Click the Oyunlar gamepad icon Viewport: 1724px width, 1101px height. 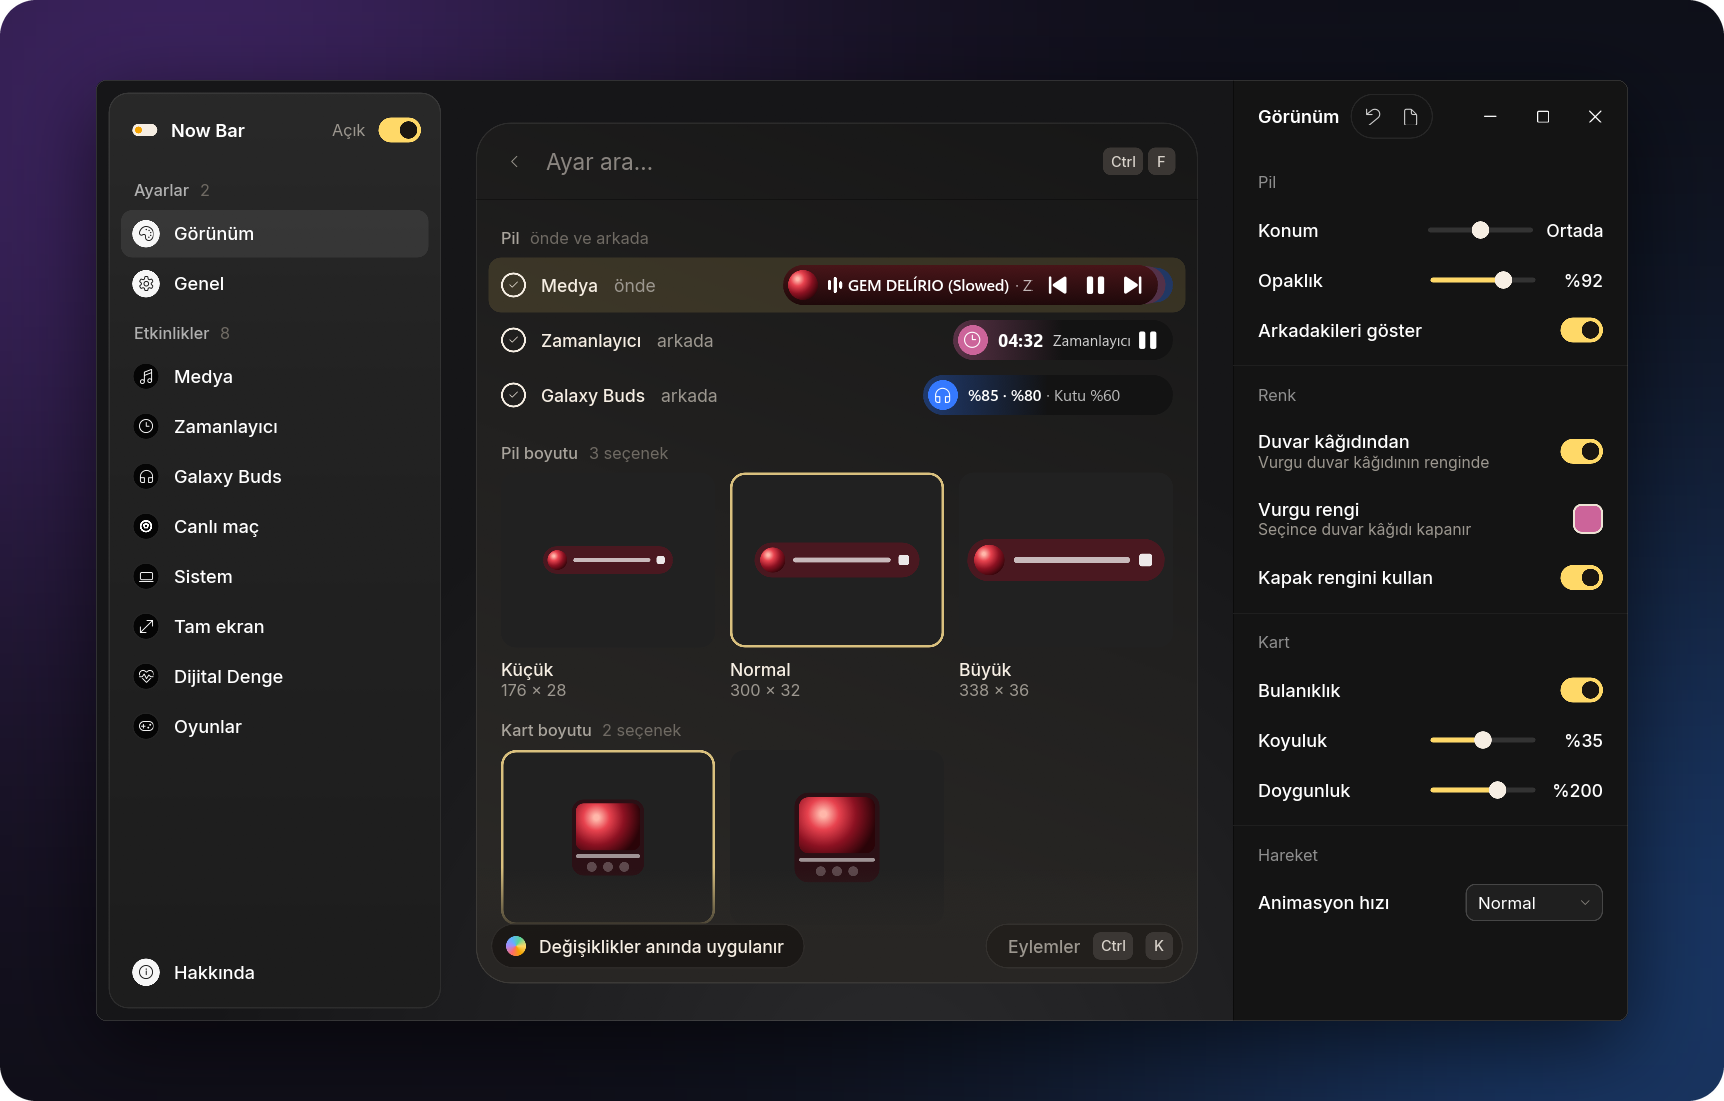point(146,726)
